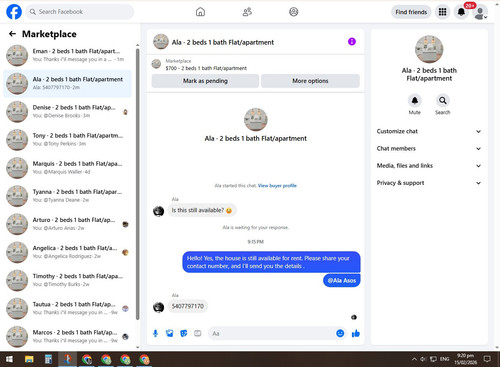Viewport: 500px width, 367px height.
Task: Open Denise's apartment conversation
Action: click(x=67, y=111)
